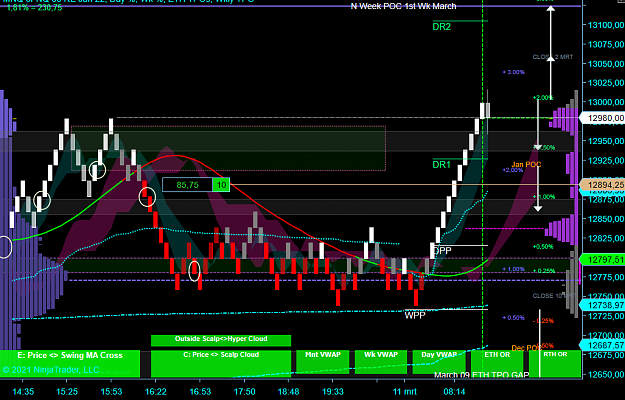
Task: Select the Wk VWAP green box
Action: pos(381,362)
